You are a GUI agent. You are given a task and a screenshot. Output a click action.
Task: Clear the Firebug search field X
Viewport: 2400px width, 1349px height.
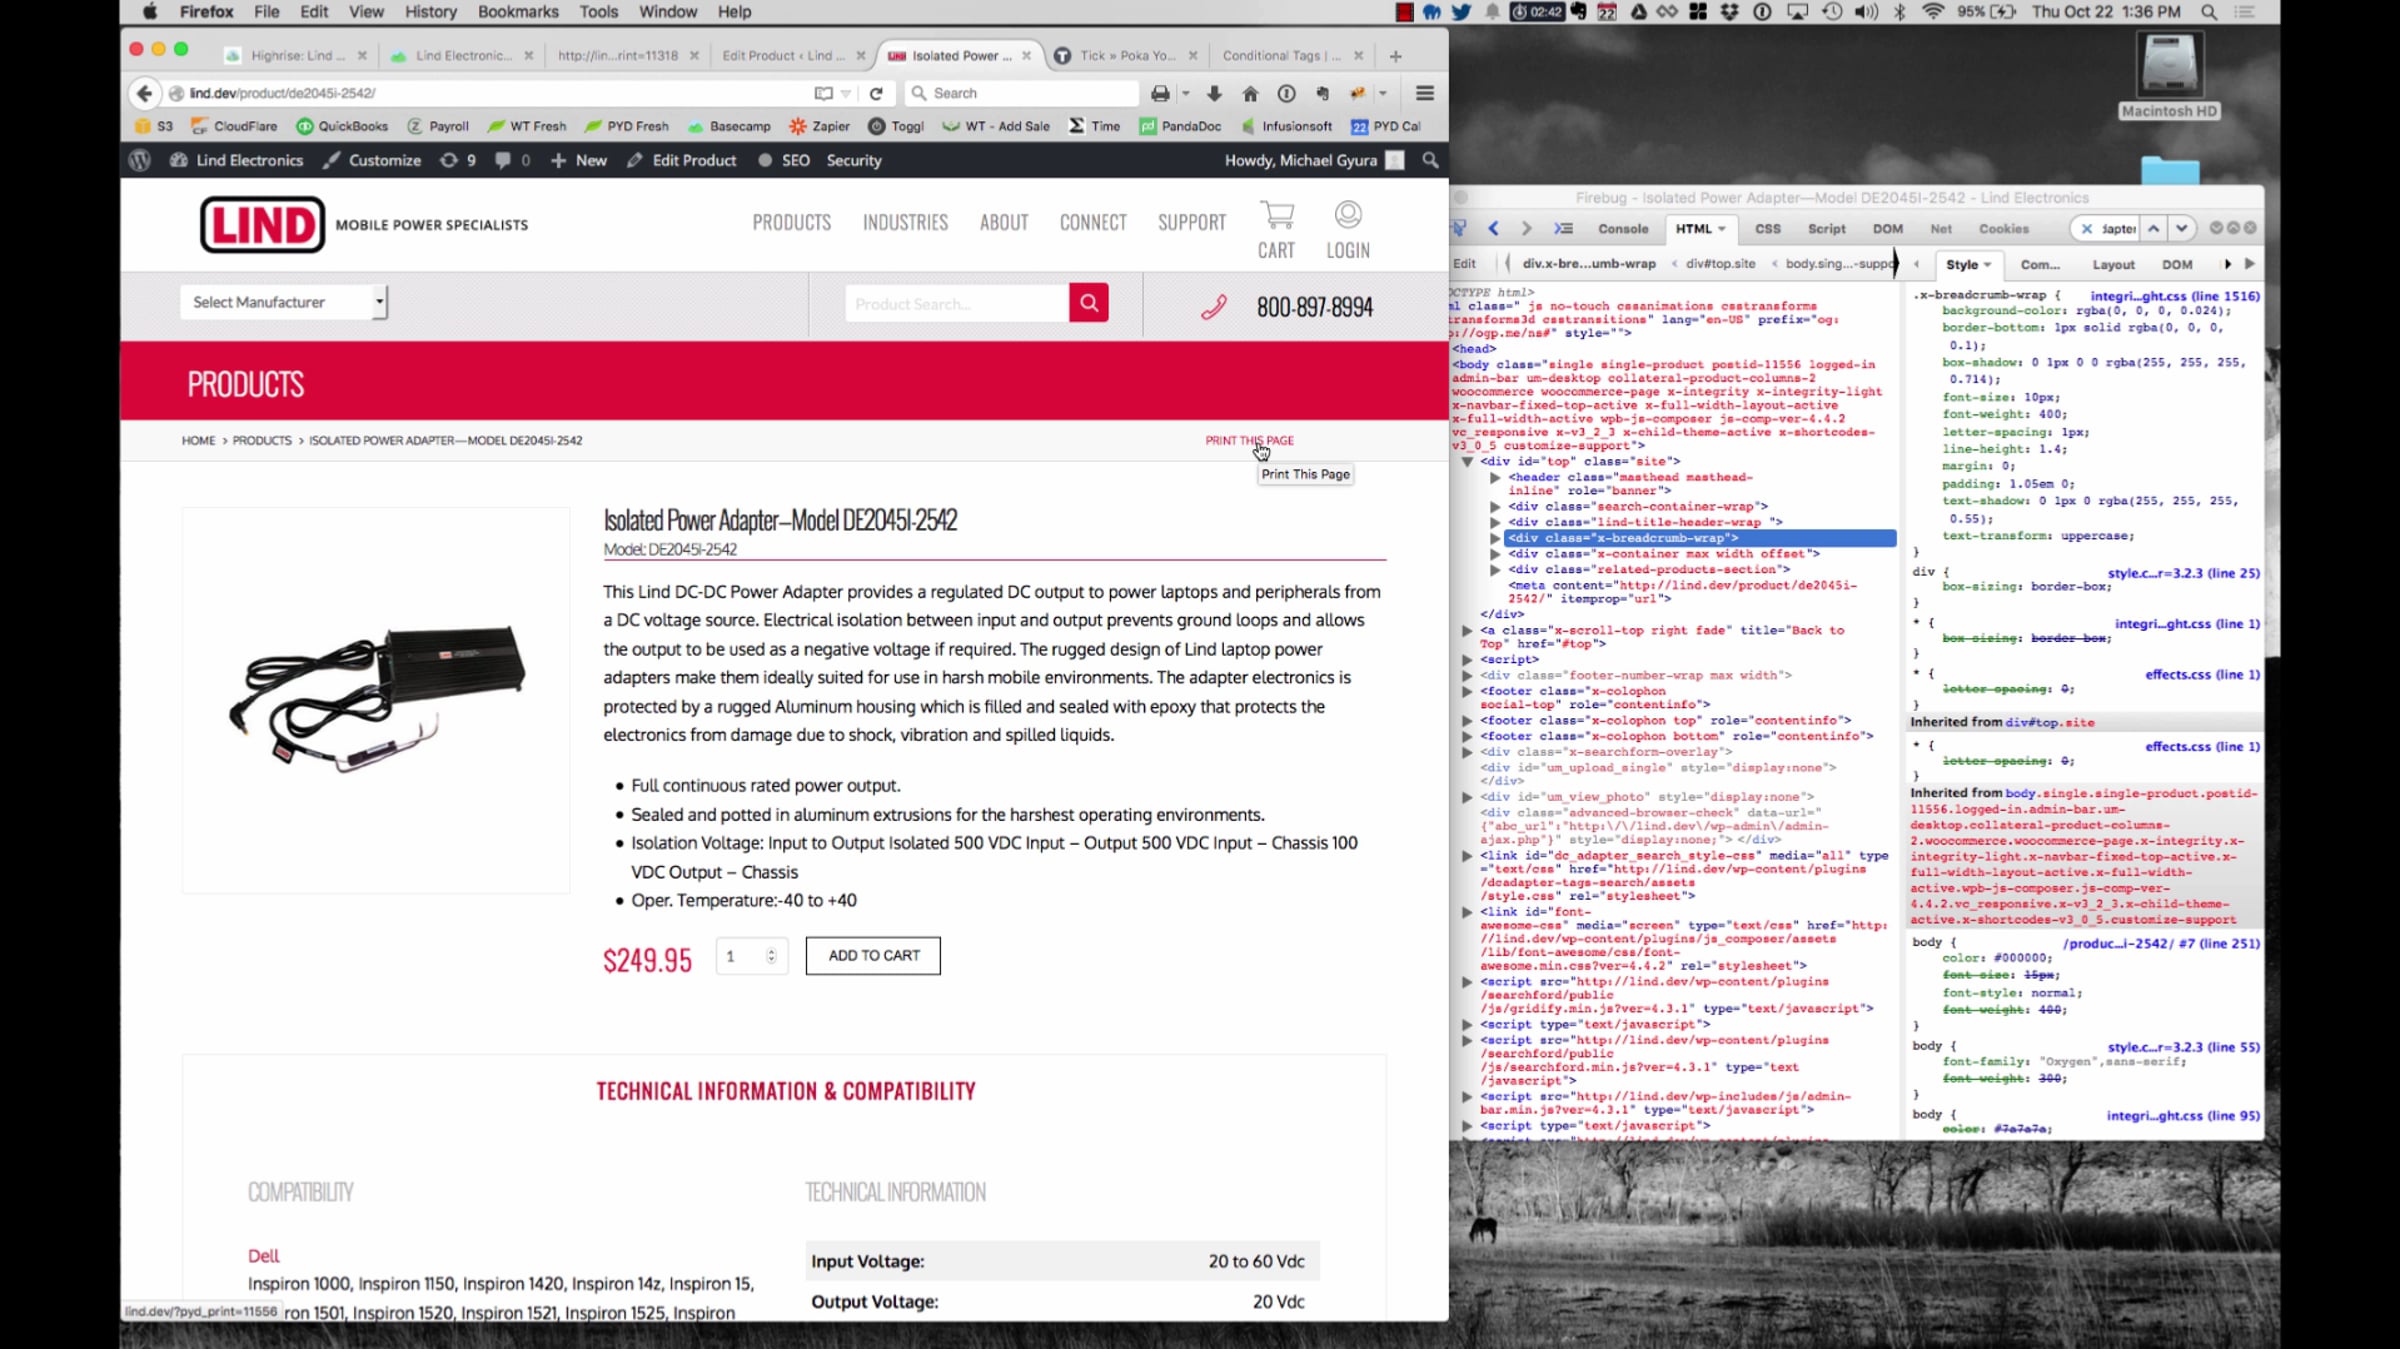[x=2086, y=228]
